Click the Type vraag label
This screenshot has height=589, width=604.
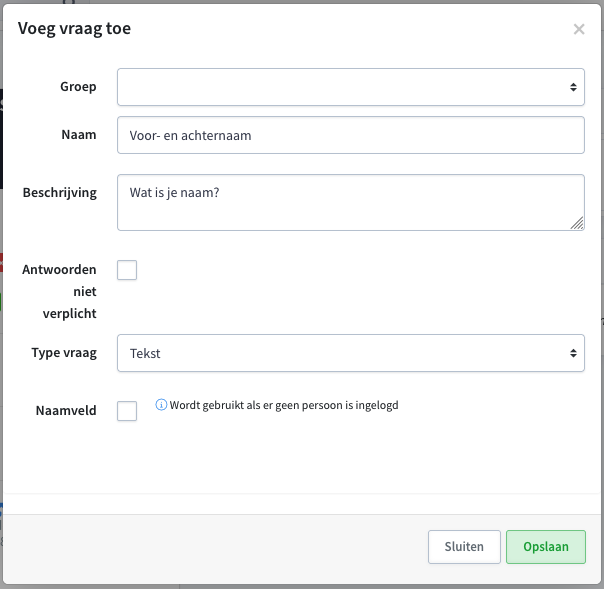64,353
